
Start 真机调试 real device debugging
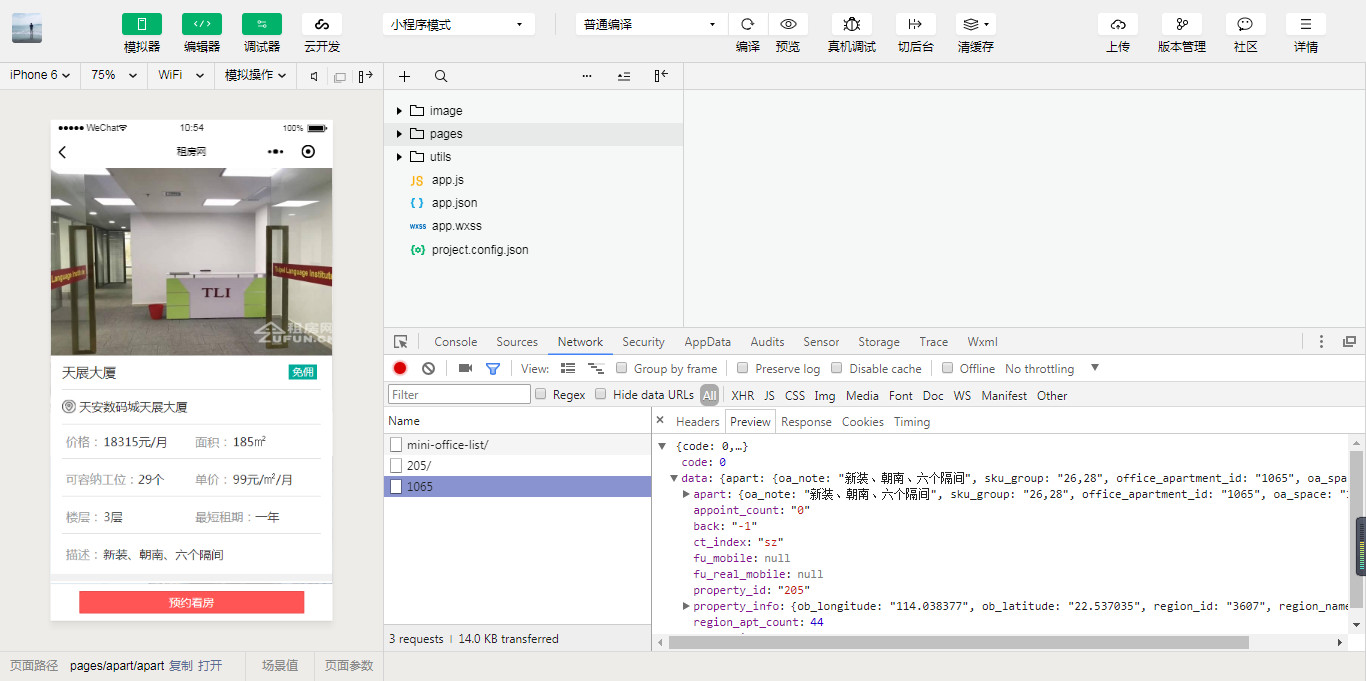[852, 24]
